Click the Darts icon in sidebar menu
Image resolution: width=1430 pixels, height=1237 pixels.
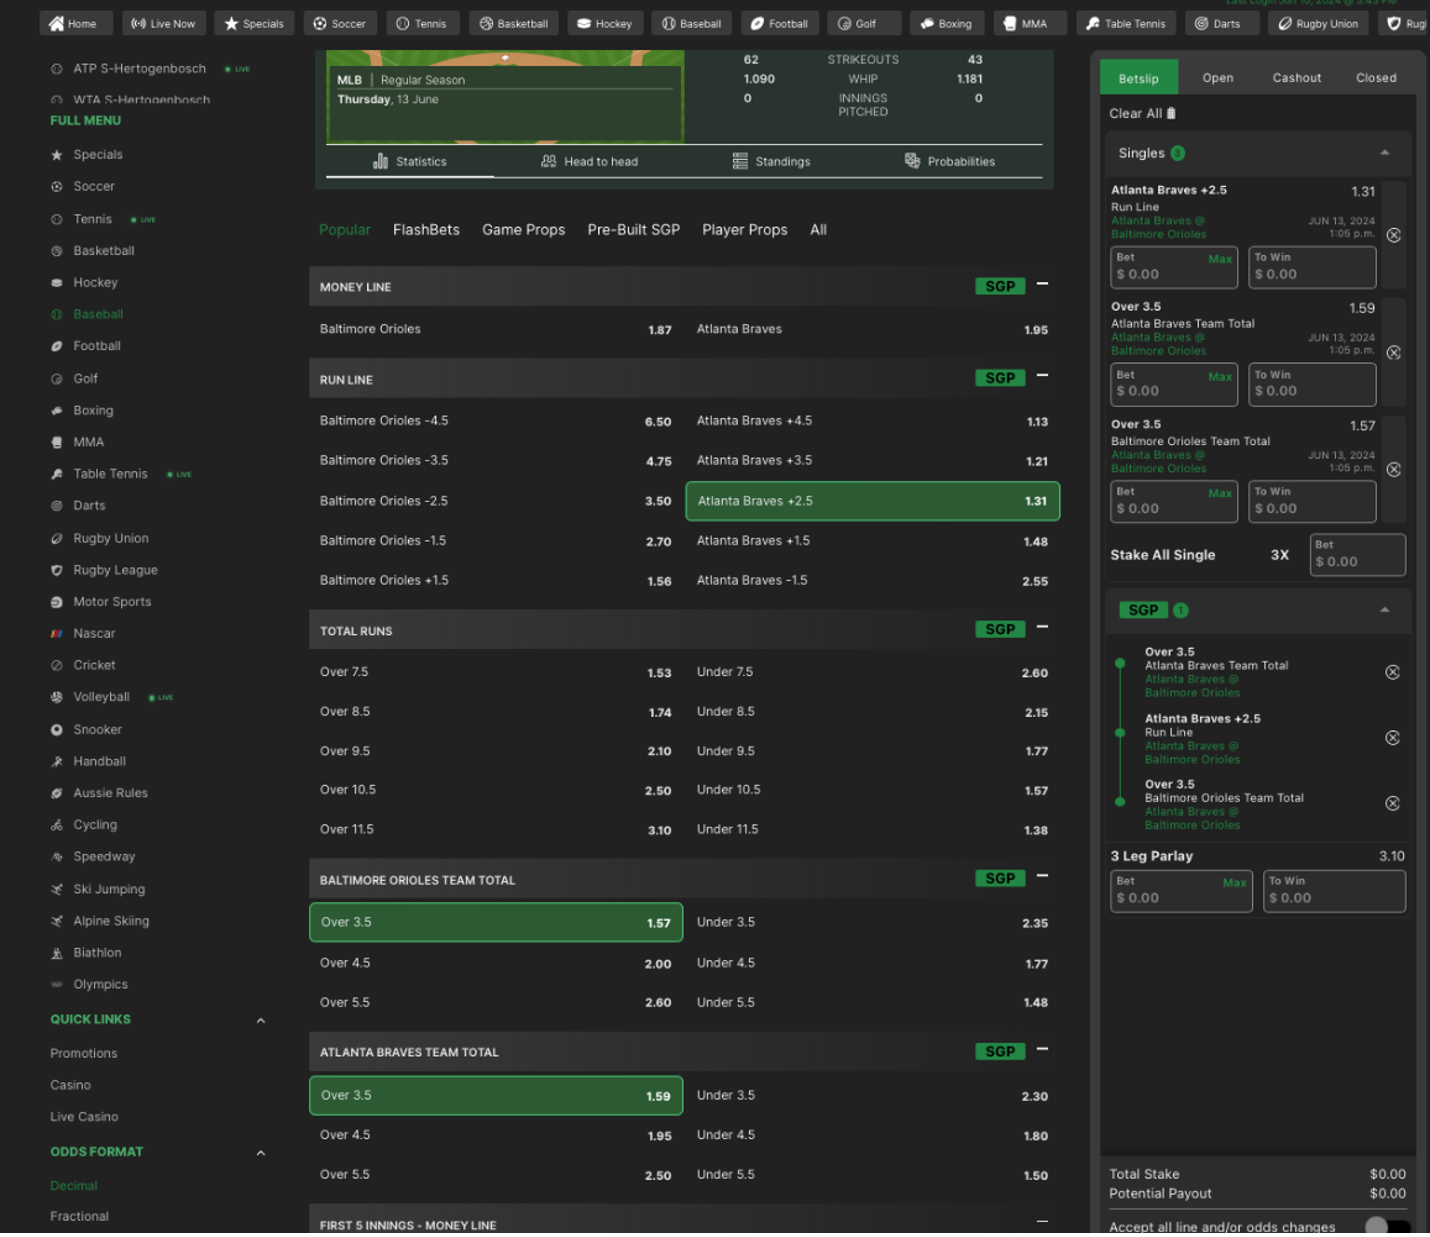57,506
